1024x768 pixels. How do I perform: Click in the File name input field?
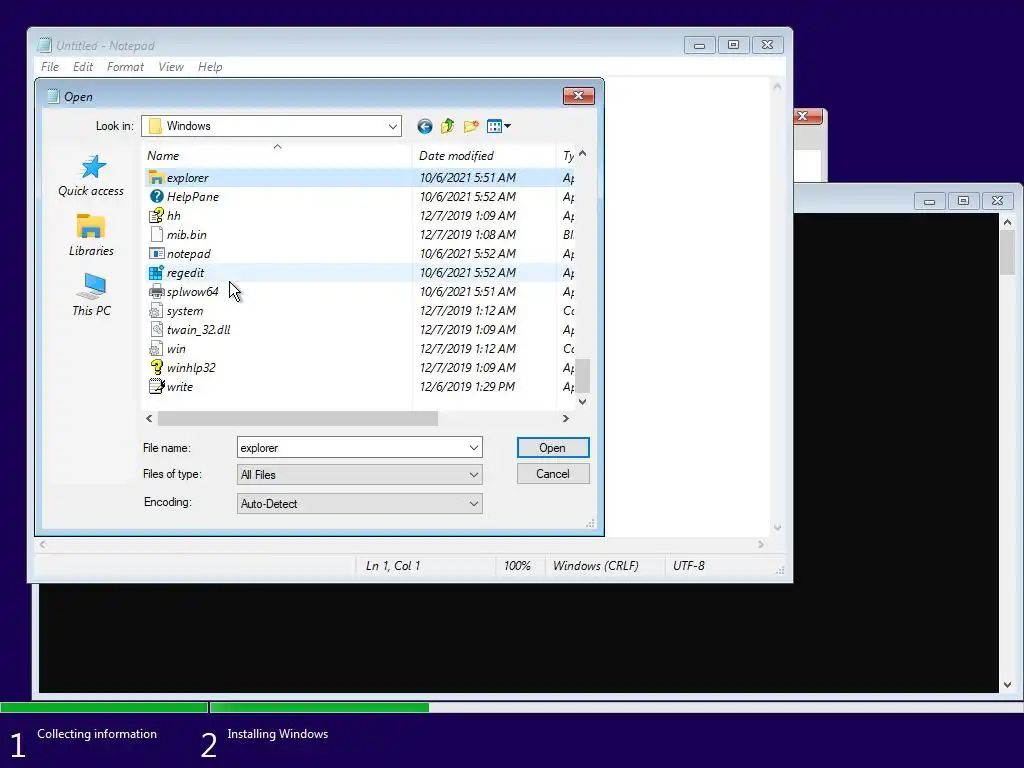click(351, 448)
